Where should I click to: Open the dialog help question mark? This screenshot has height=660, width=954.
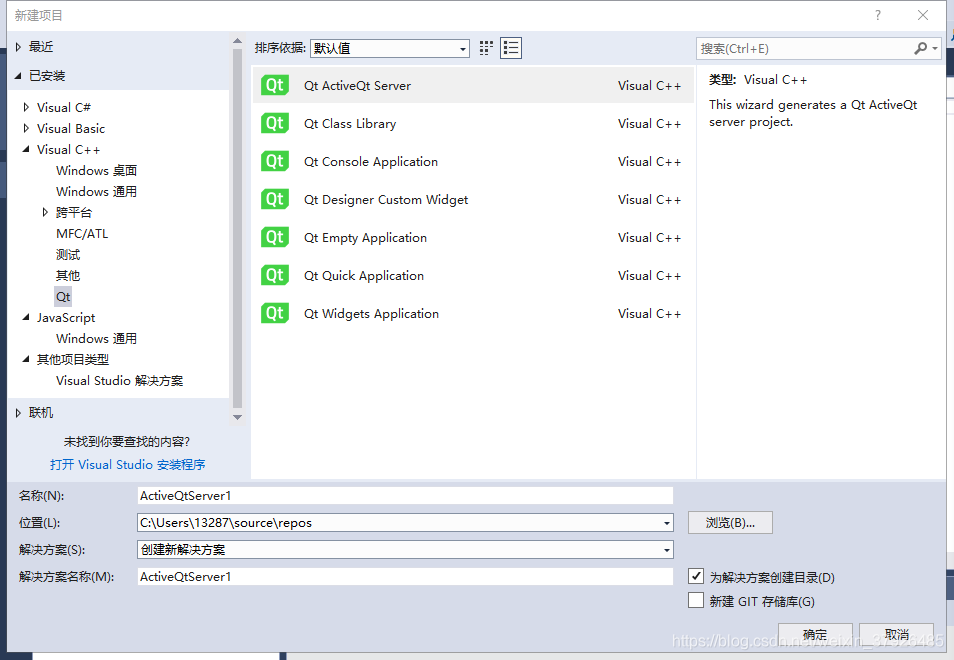point(877,15)
